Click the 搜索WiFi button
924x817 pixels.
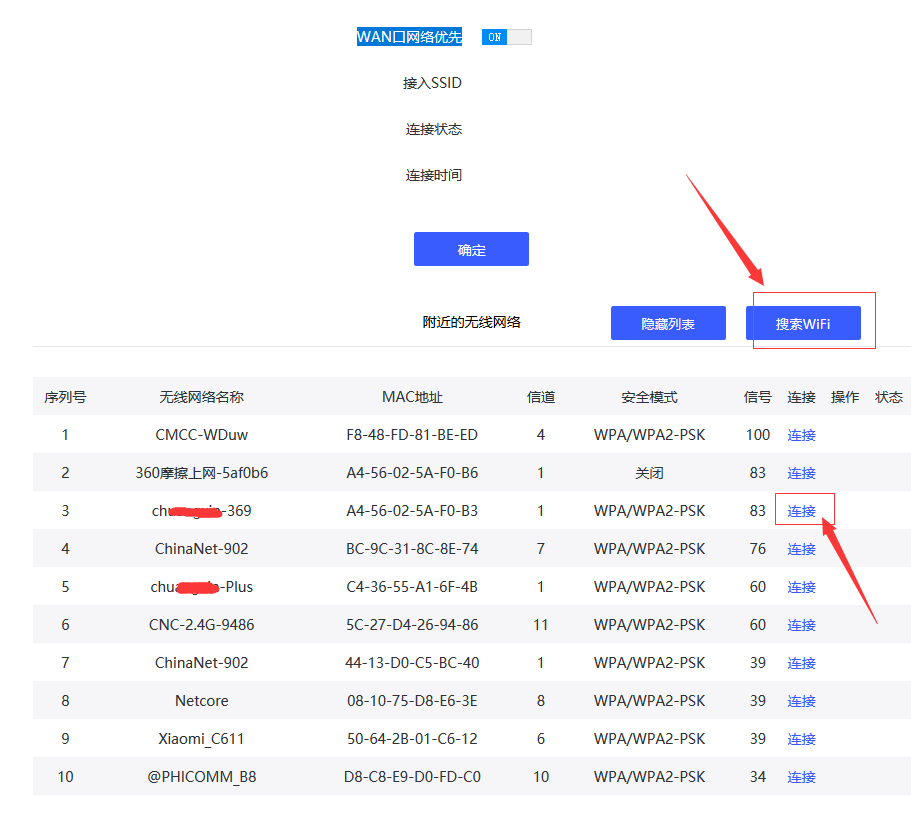(x=803, y=323)
